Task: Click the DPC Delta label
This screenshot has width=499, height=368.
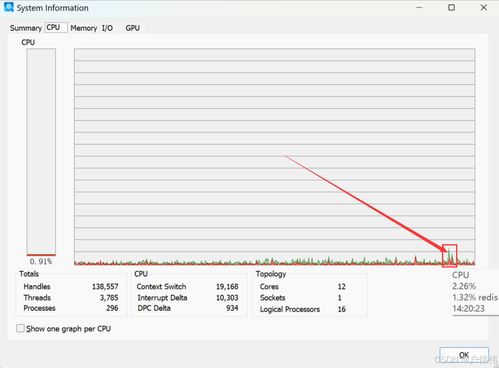Action: click(x=154, y=308)
